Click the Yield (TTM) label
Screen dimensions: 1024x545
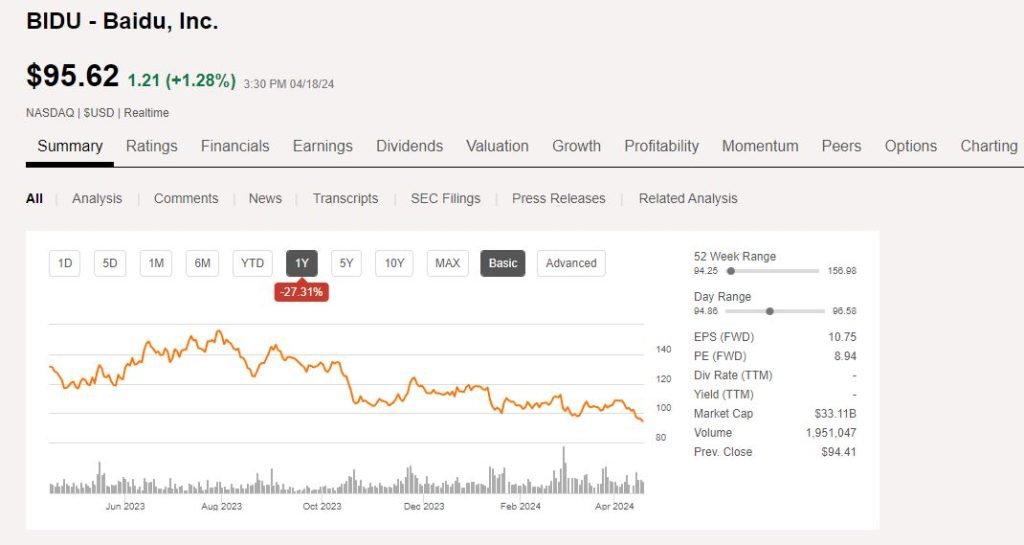tap(724, 394)
